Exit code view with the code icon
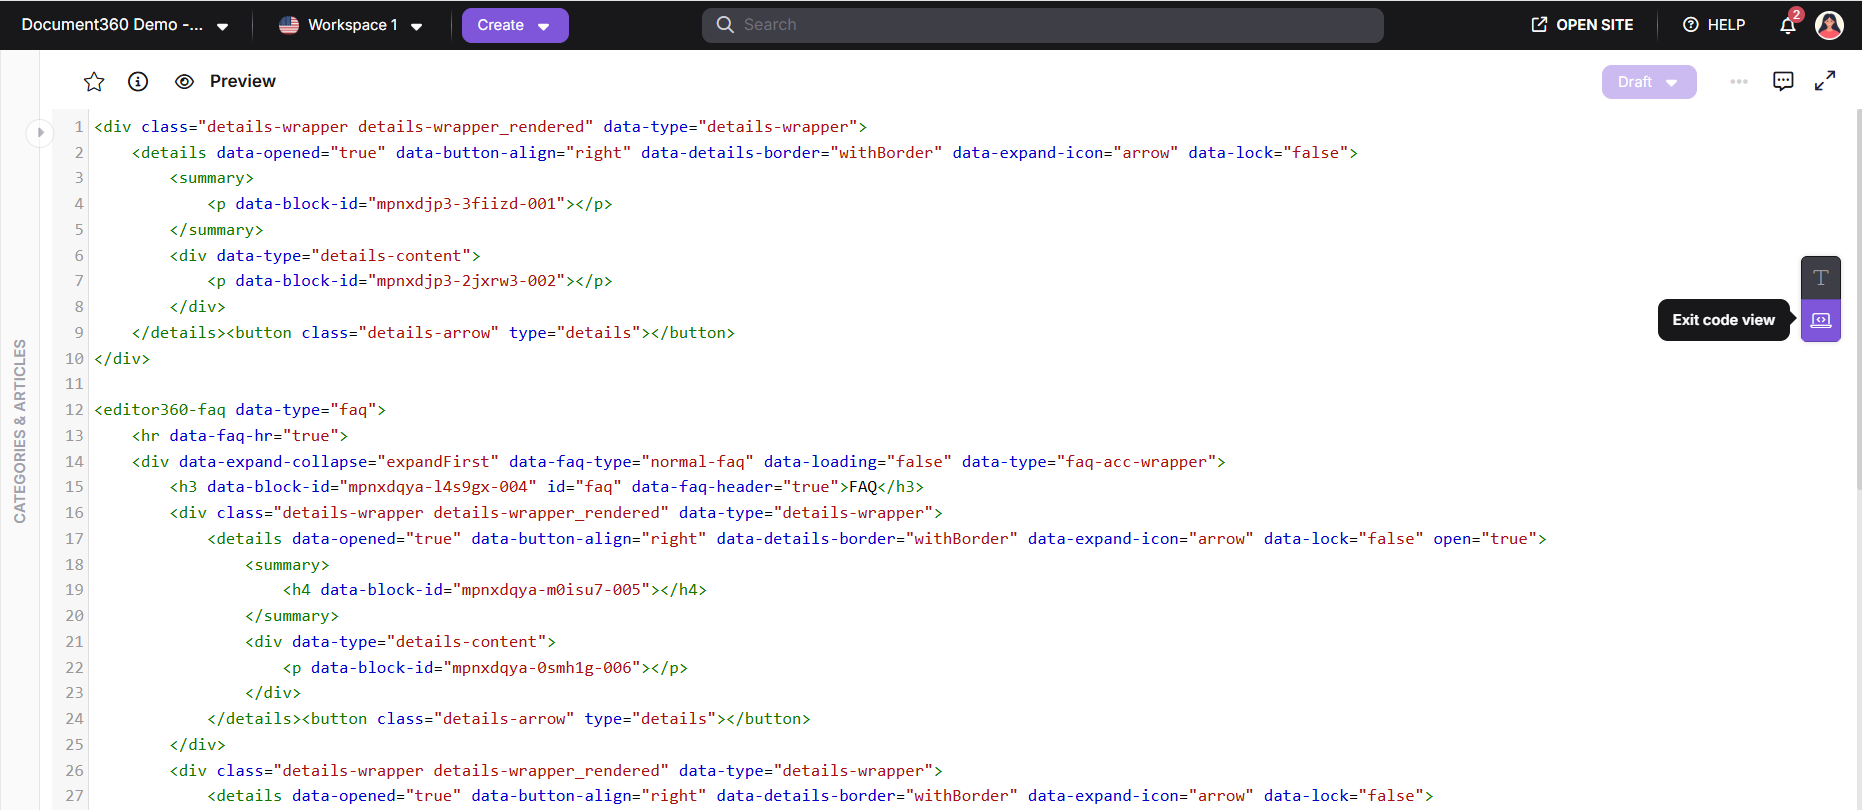The height and width of the screenshot is (810, 1862). pos(1821,321)
